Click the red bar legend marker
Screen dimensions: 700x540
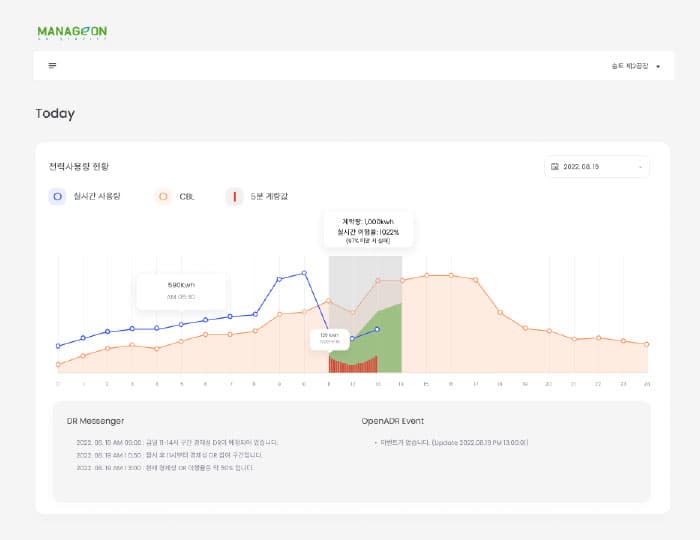coord(235,196)
